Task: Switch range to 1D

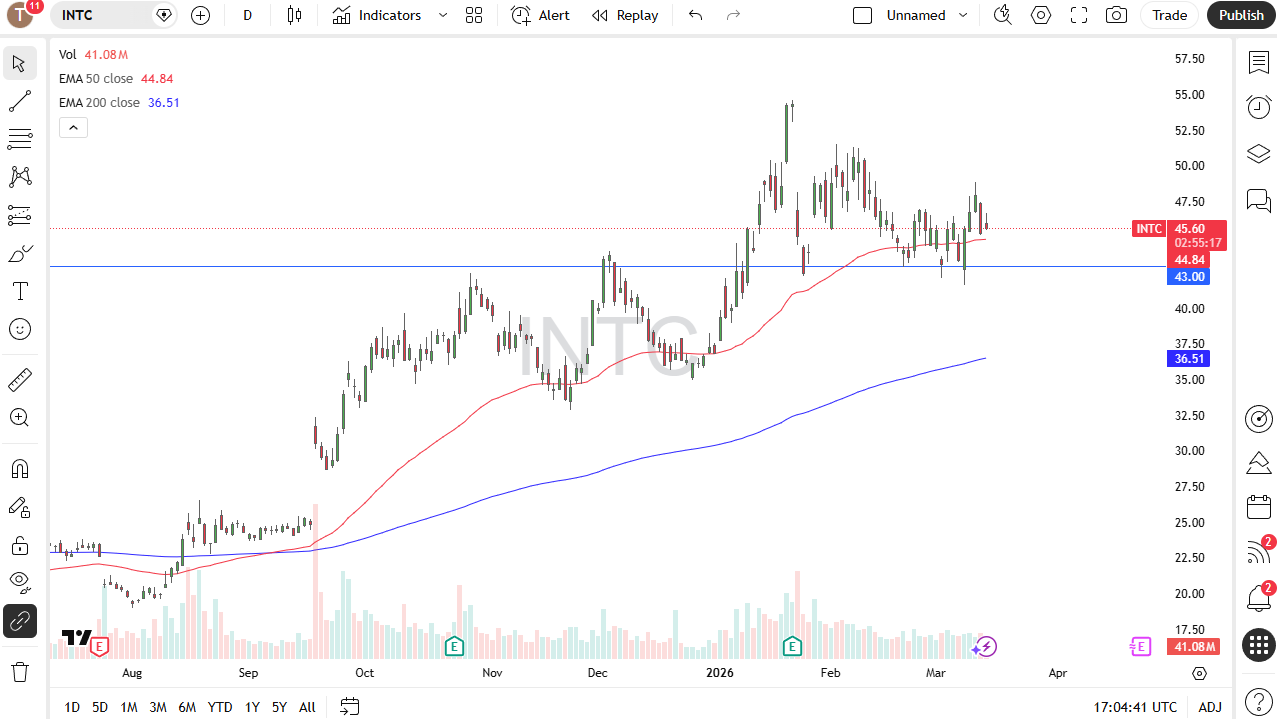Action: pyautogui.click(x=72, y=707)
